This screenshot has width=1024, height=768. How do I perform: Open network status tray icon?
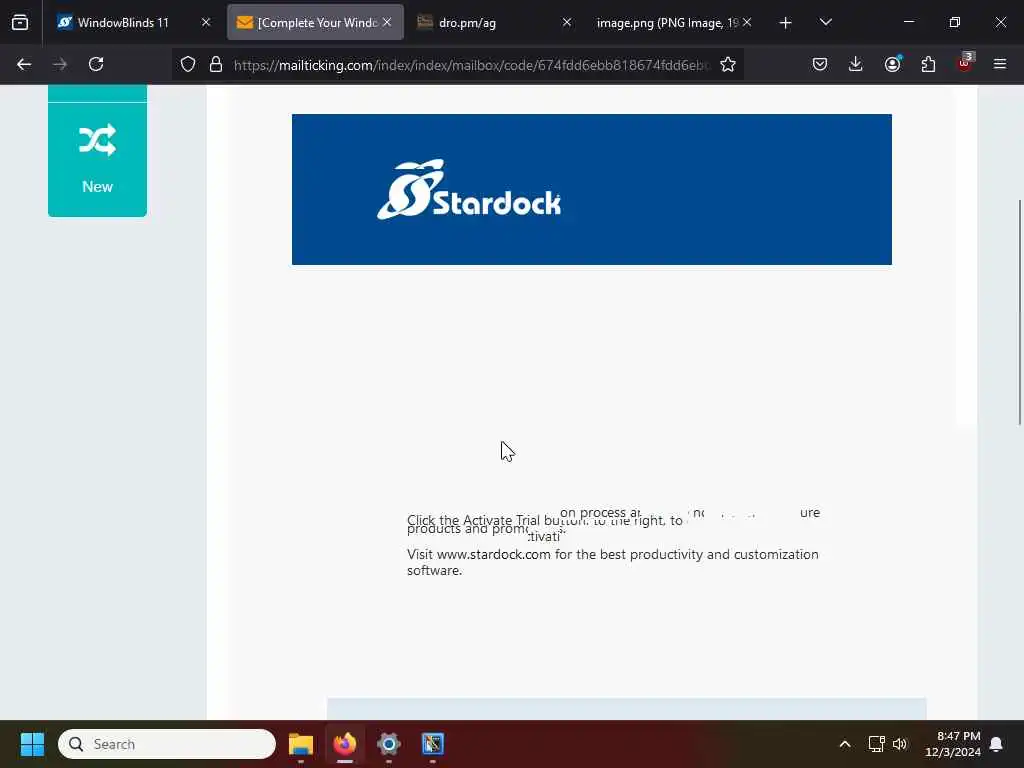point(876,744)
